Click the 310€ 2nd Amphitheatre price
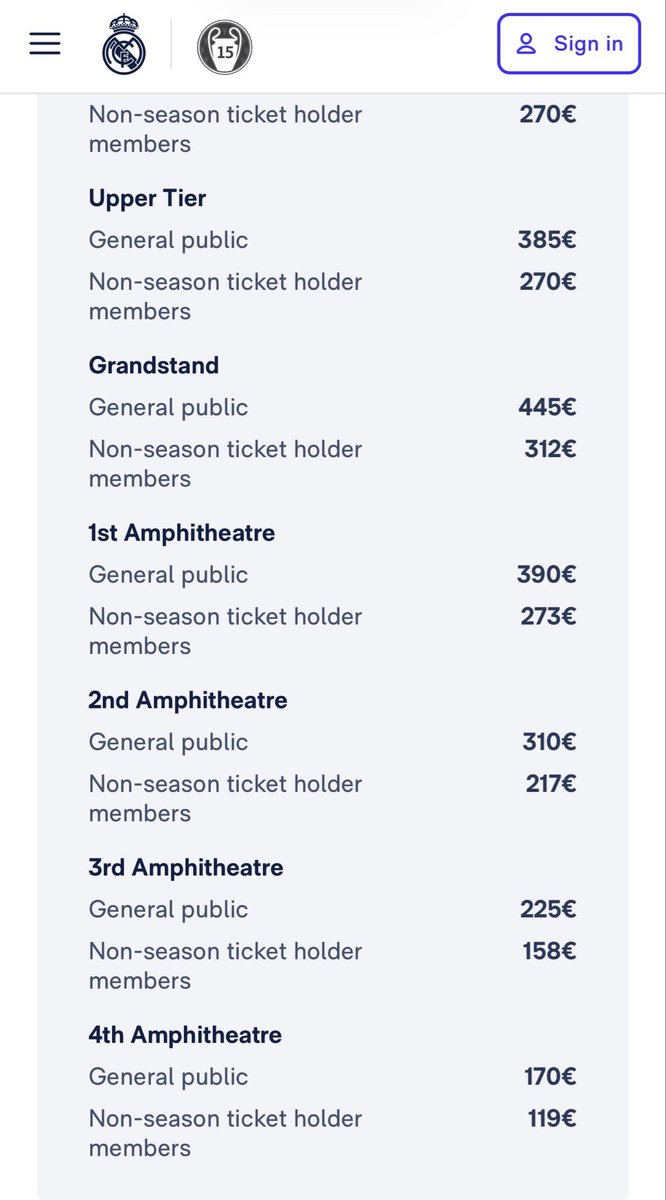Screen dimensions: 666x1200 pos(548,742)
